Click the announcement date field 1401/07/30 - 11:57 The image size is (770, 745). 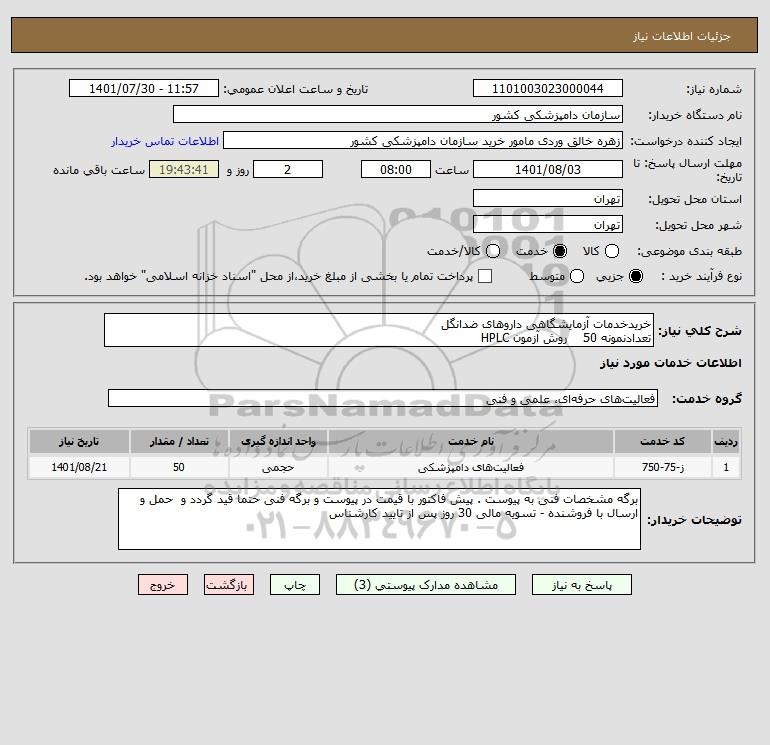pyautogui.click(x=144, y=88)
